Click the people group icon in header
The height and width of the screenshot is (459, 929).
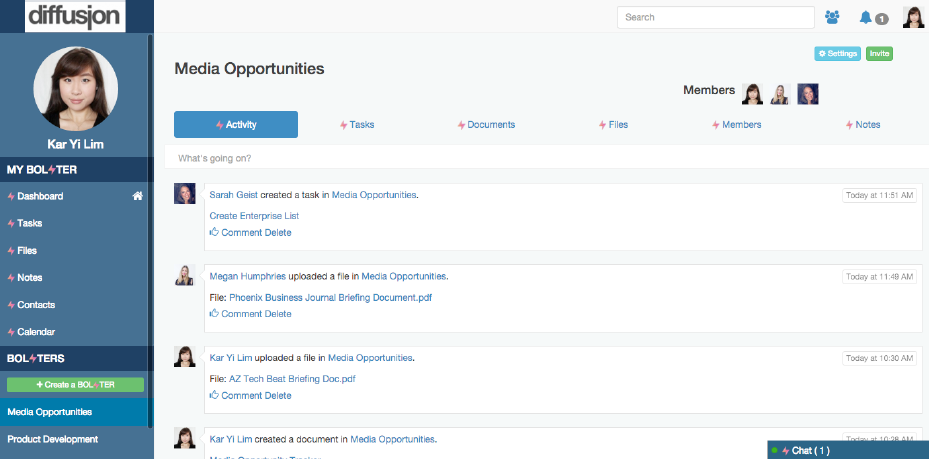[x=832, y=17]
